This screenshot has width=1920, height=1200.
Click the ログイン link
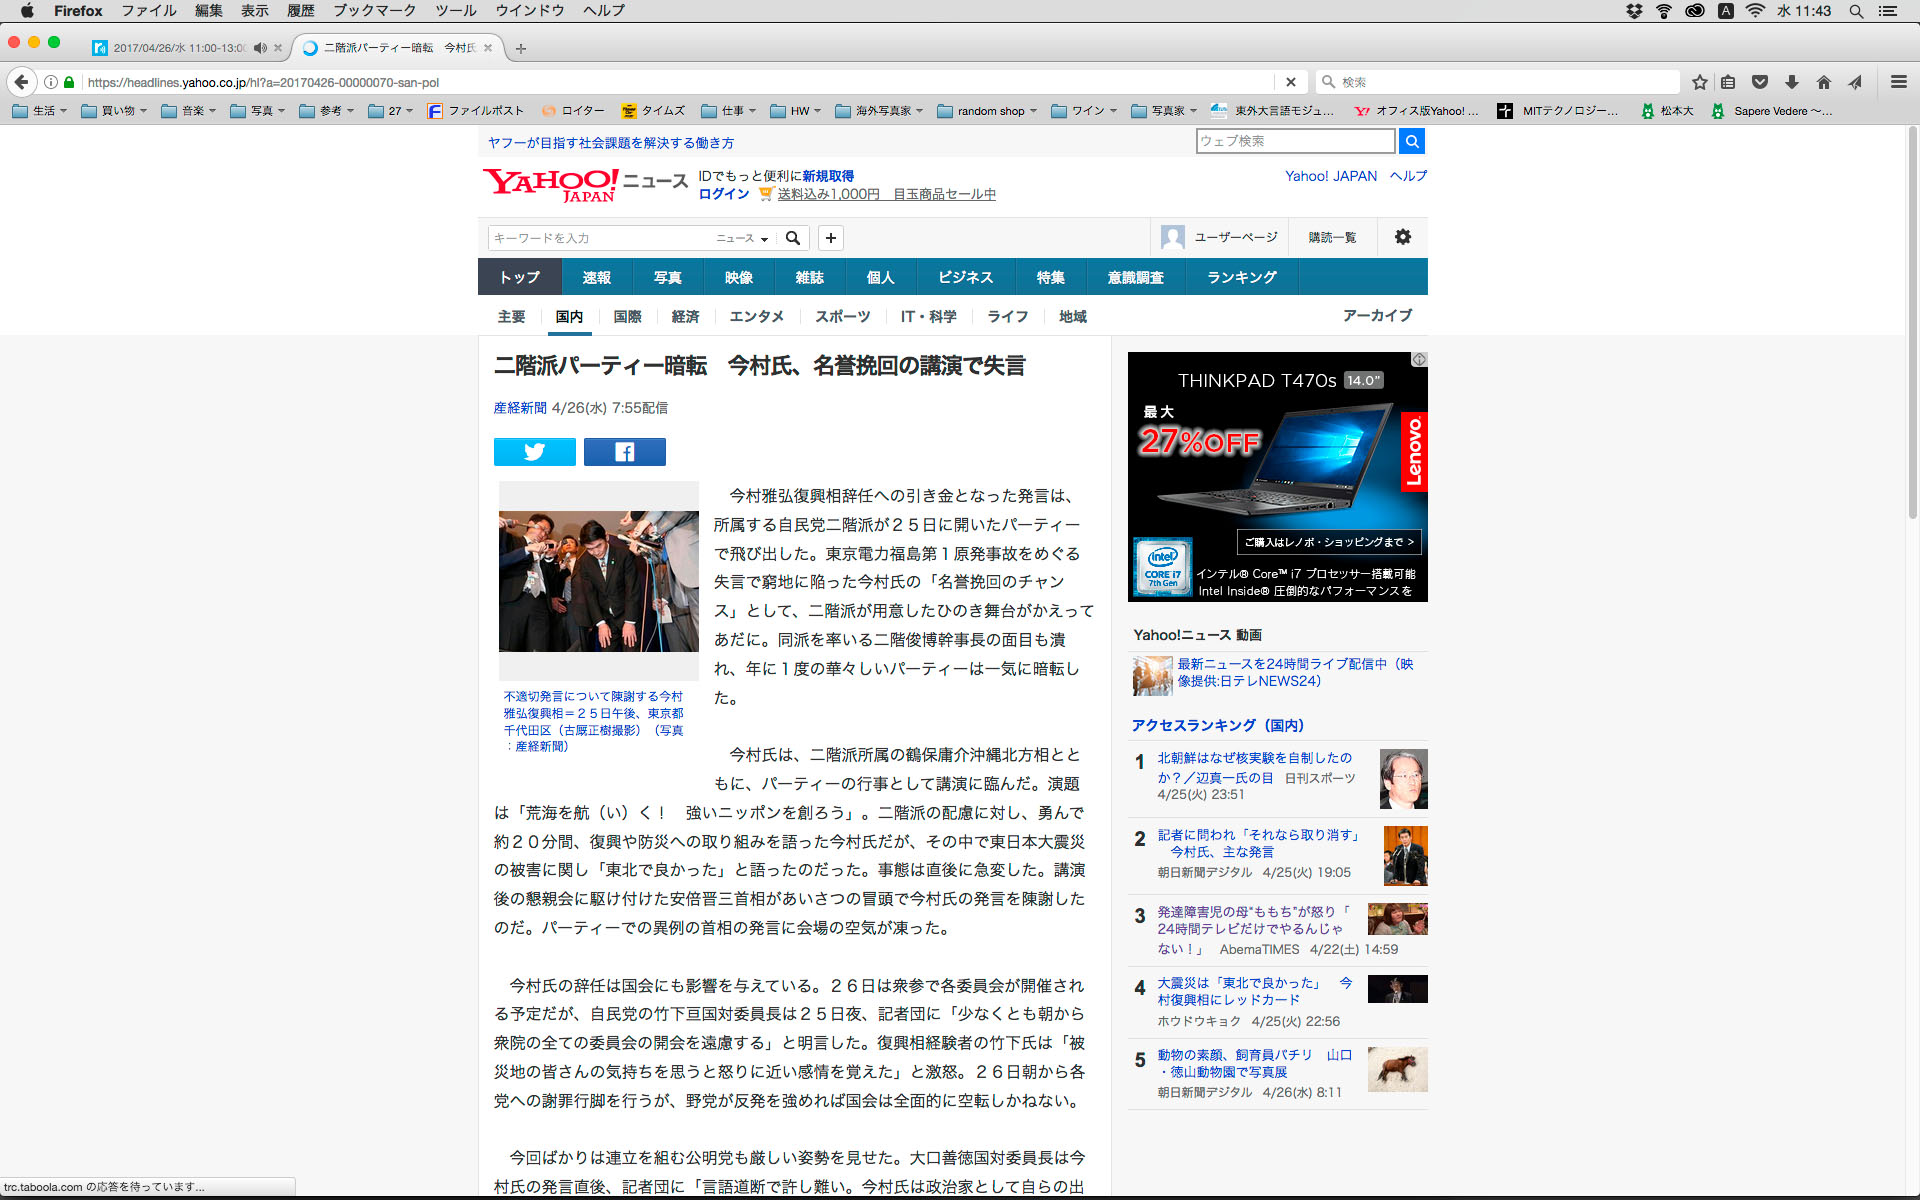pyautogui.click(x=723, y=194)
